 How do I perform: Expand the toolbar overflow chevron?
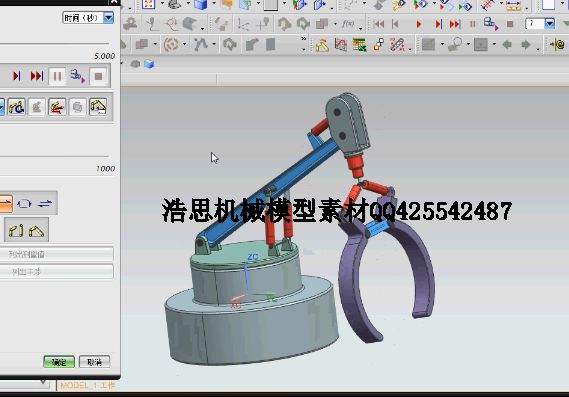coord(304,38)
